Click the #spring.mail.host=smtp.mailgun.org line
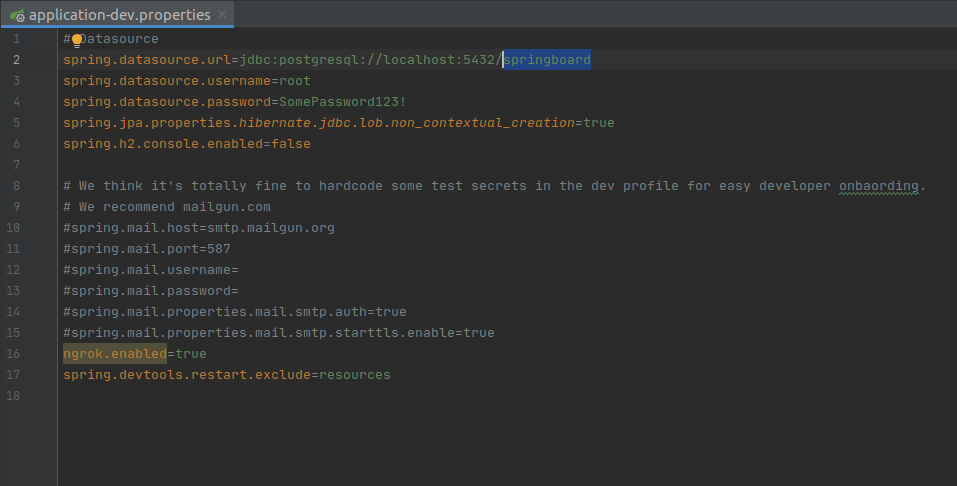The height and width of the screenshot is (486, 957). tap(199, 228)
